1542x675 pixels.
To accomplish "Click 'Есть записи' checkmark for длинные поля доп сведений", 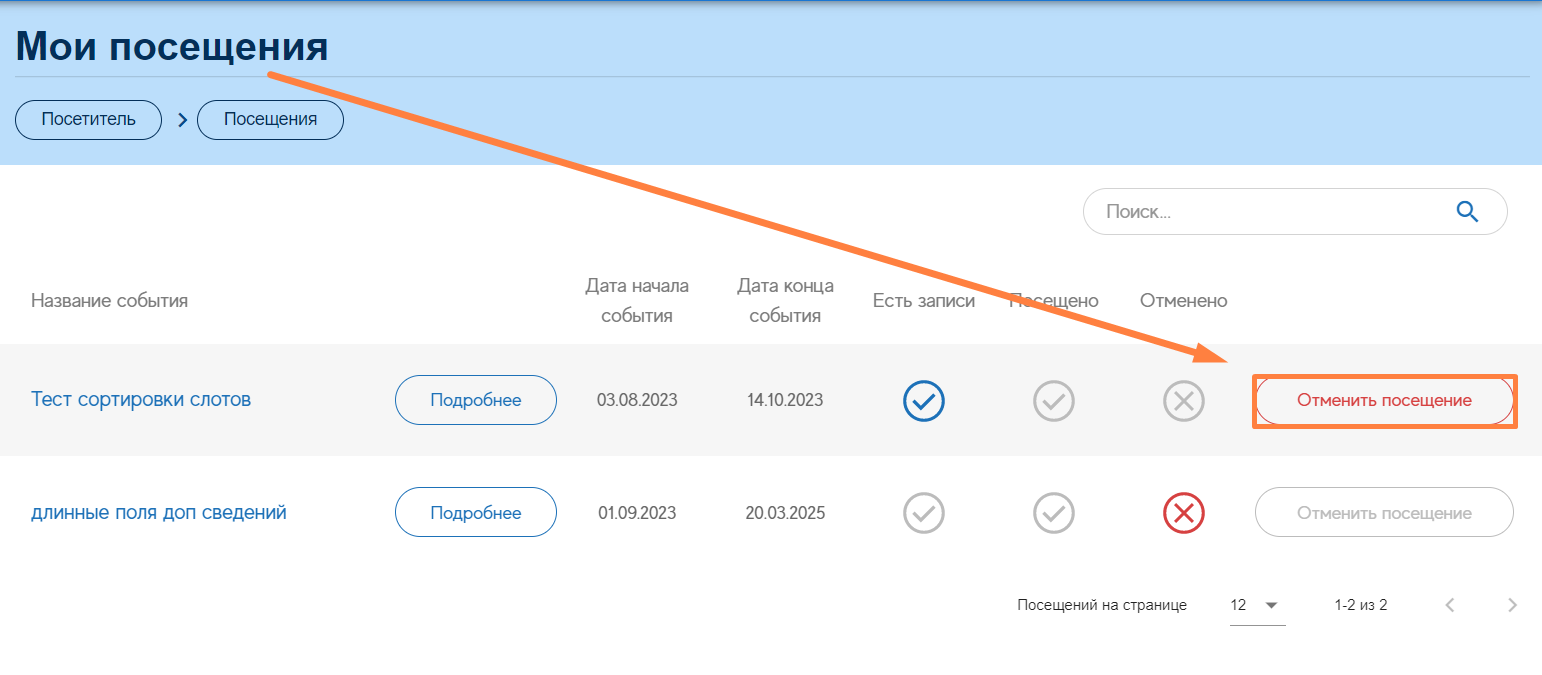I will click(923, 513).
